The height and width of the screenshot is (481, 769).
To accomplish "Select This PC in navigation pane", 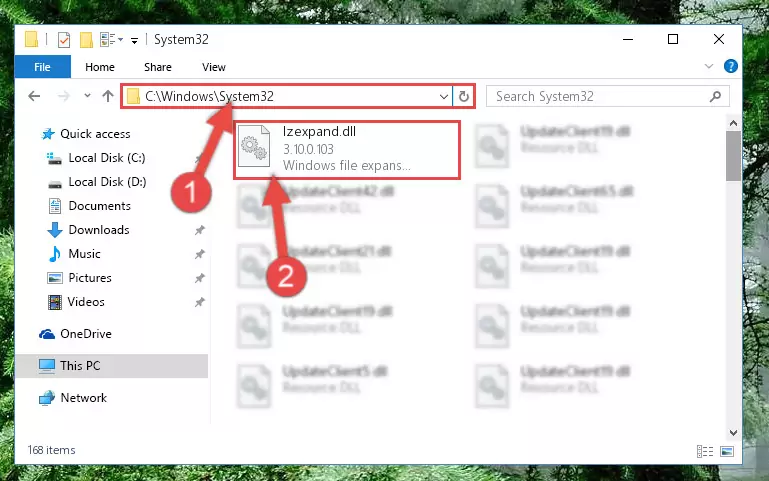I will tap(80, 366).
